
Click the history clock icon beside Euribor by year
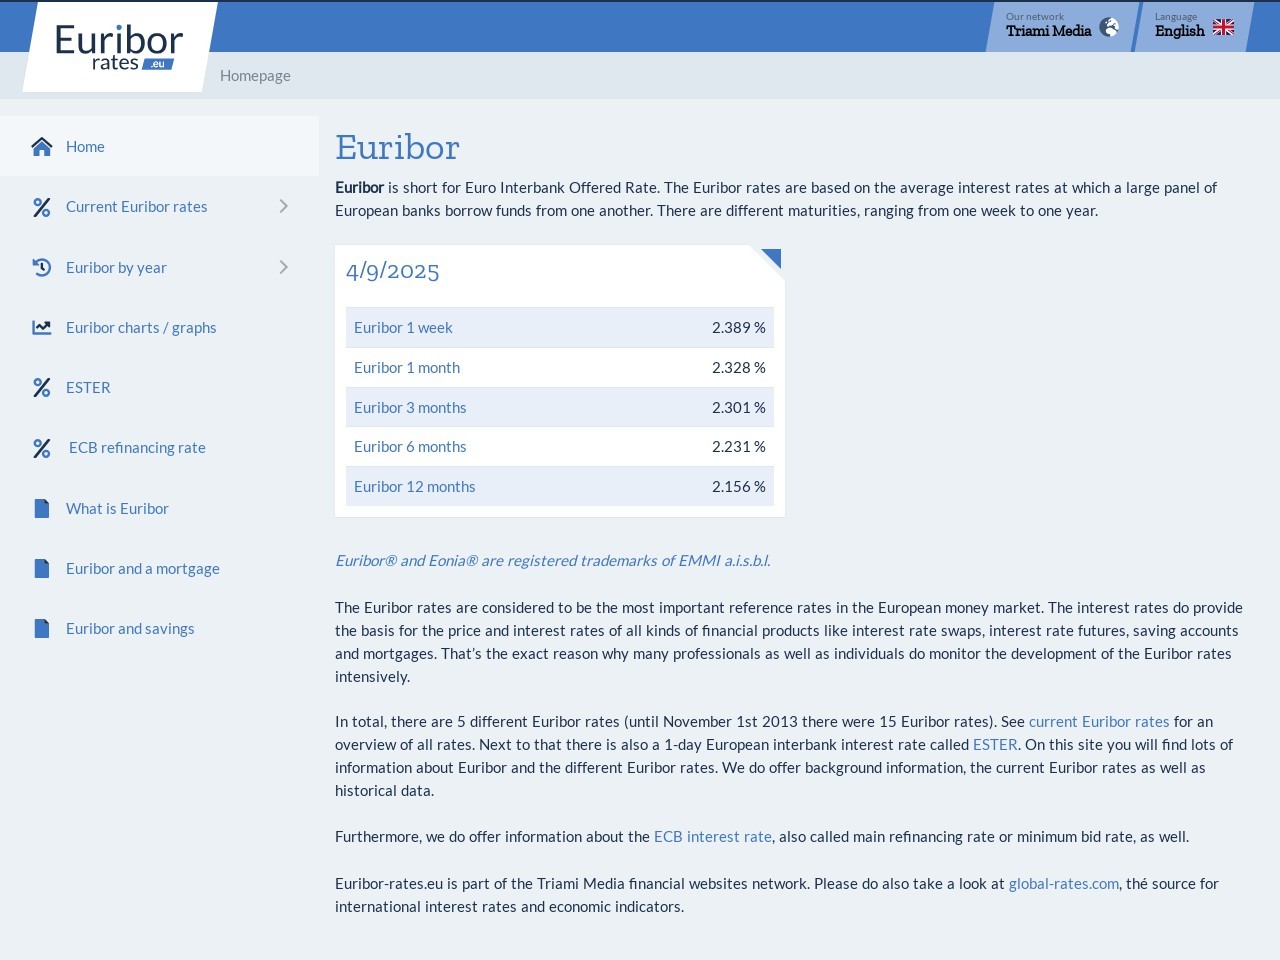pos(42,267)
